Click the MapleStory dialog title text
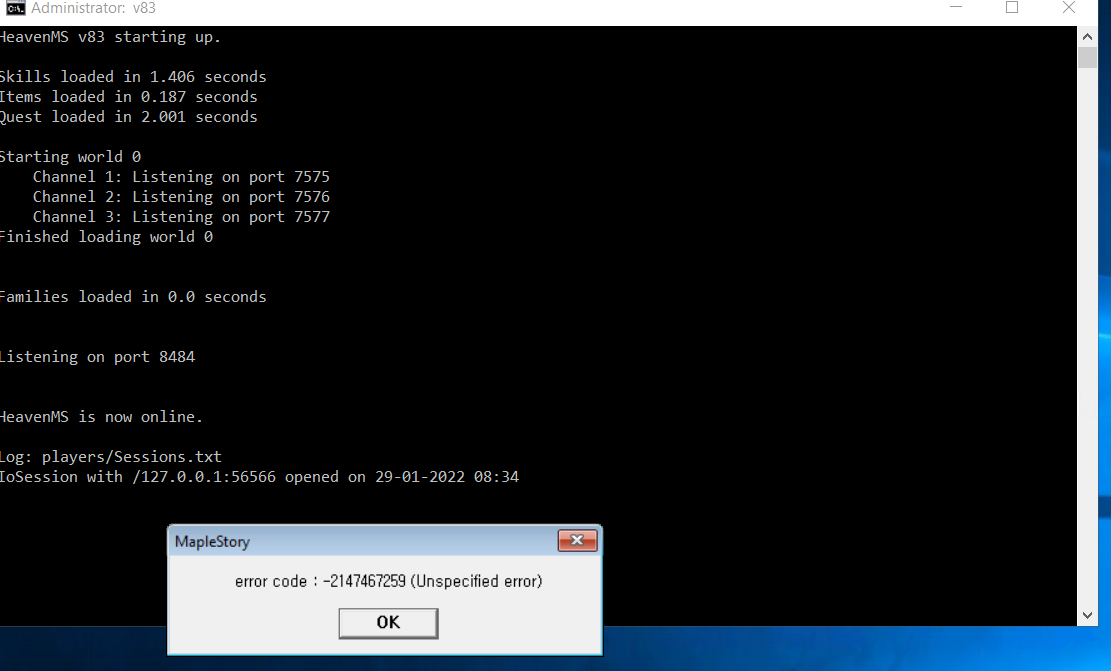This screenshot has width=1111, height=671. click(x=213, y=542)
